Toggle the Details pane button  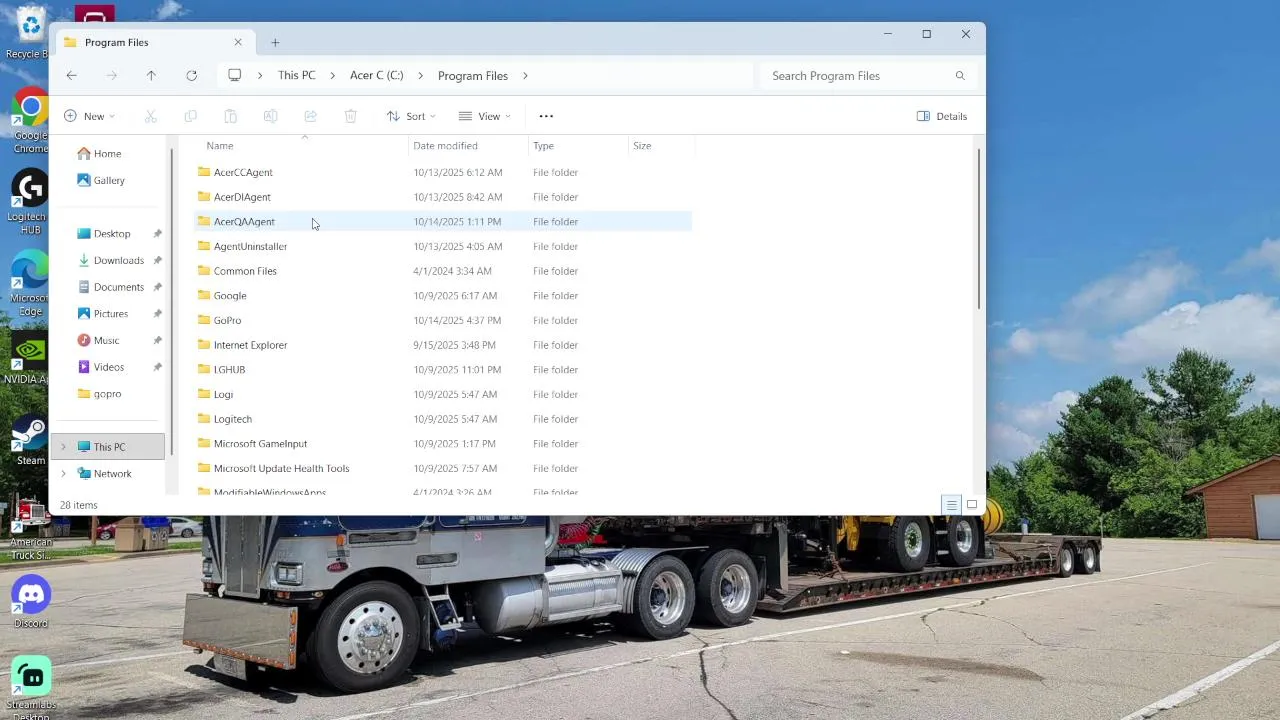942,116
